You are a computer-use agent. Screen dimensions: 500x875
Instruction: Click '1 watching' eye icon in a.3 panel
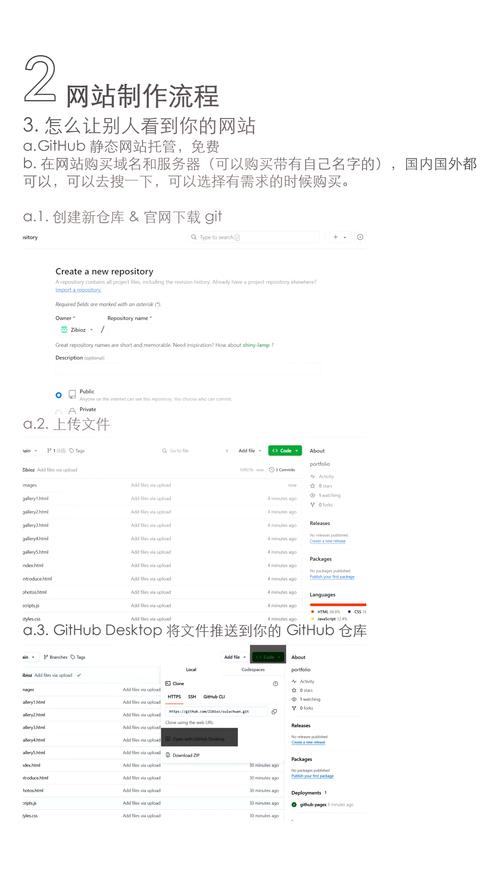coord(294,699)
